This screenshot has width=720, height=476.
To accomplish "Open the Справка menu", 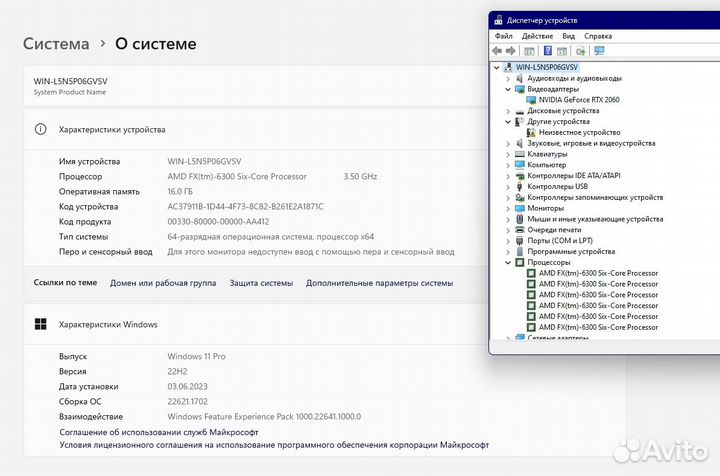I will [598, 36].
